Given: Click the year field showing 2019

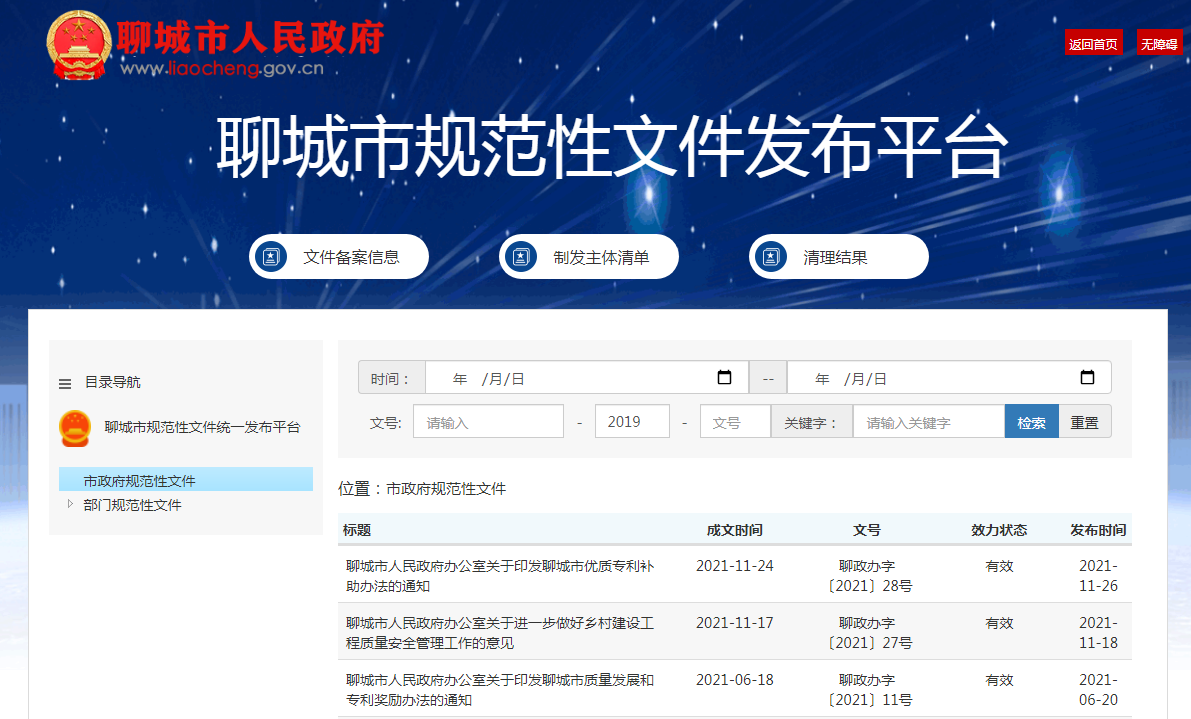Looking at the screenshot, I should pos(632,421).
